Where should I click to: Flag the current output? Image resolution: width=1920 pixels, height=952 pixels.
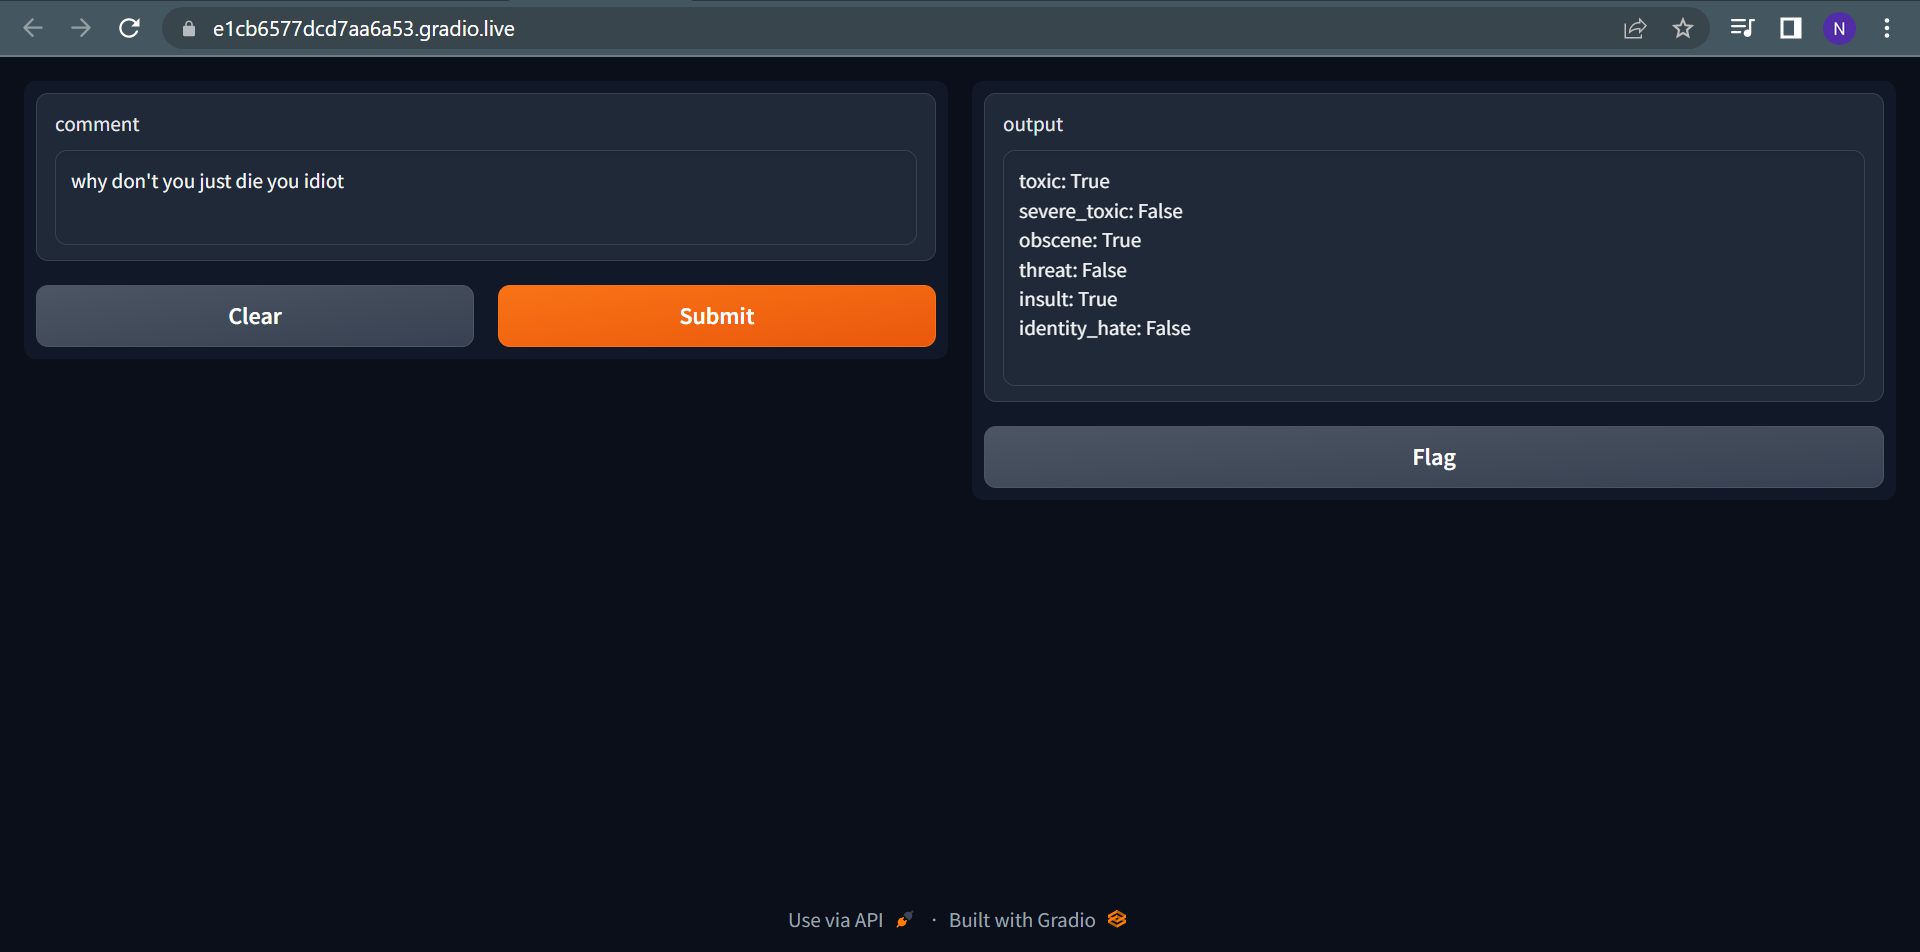pos(1433,457)
